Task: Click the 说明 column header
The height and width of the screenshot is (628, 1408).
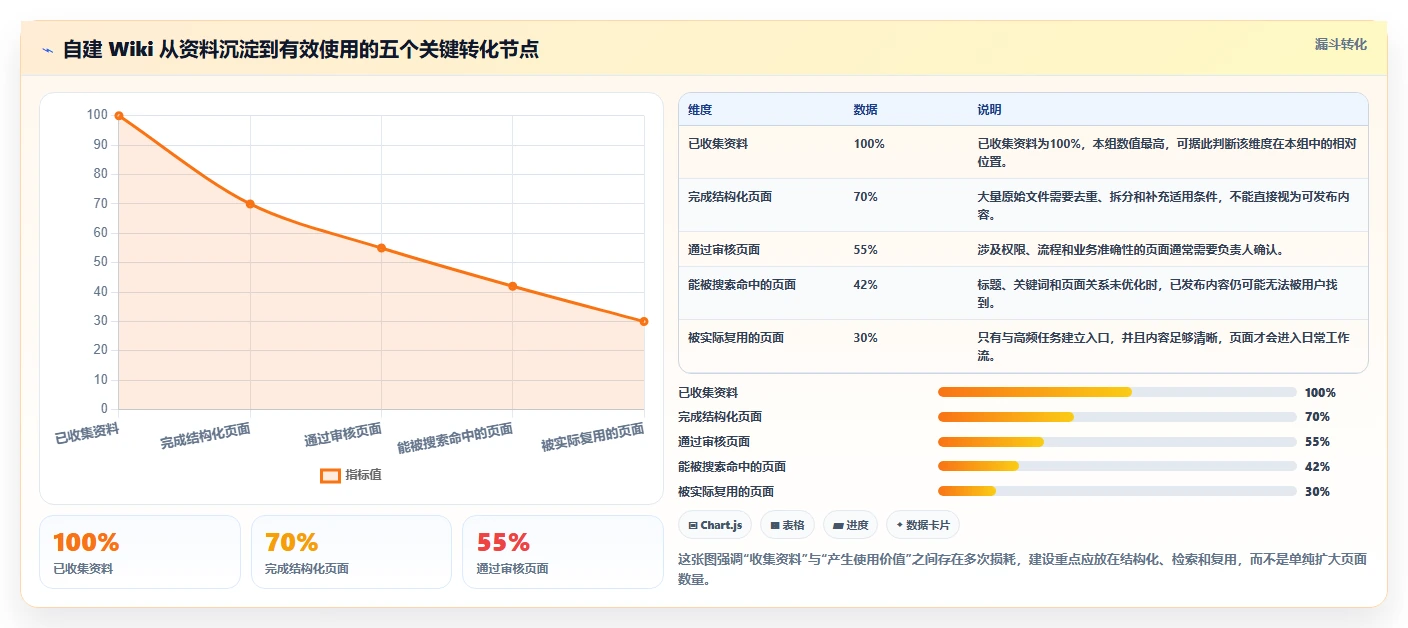Action: click(x=989, y=110)
